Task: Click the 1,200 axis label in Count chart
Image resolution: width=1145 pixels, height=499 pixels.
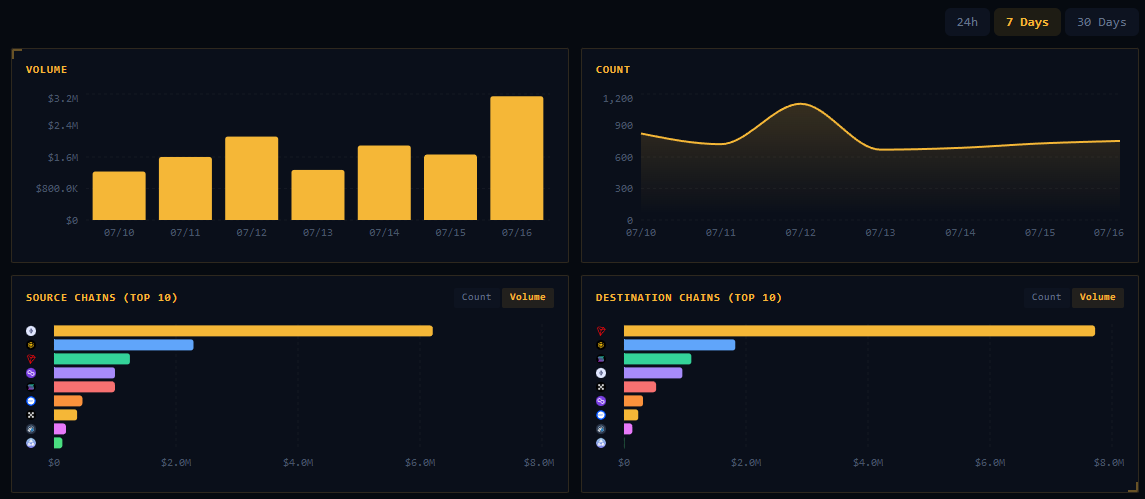Action: click(618, 98)
